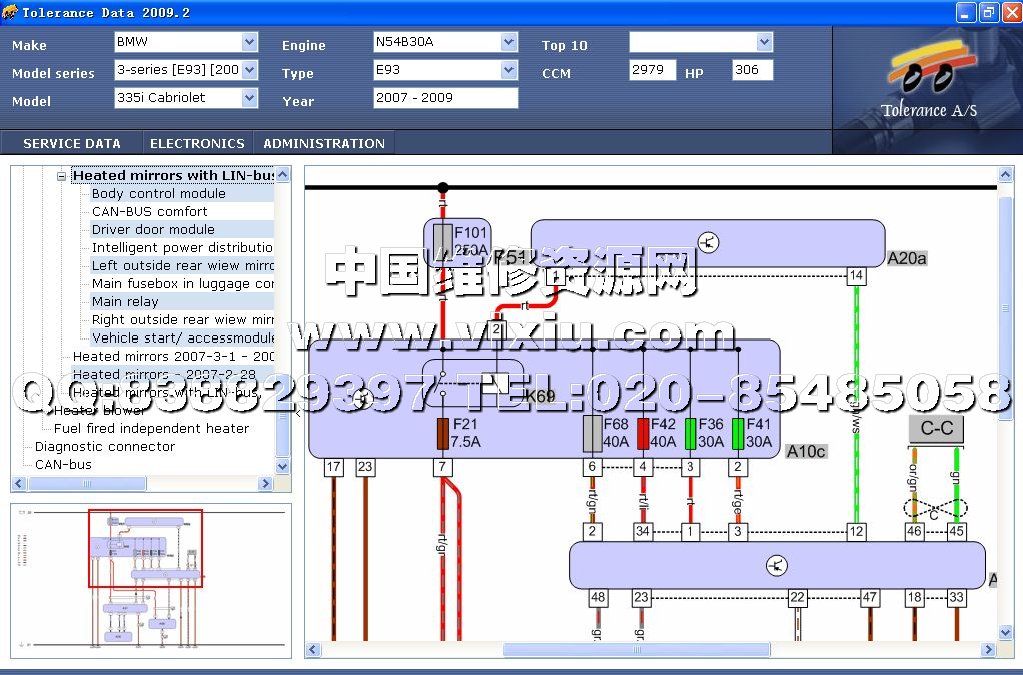Select Diagnostic connector tree entry
1023x675 pixels.
click(104, 447)
